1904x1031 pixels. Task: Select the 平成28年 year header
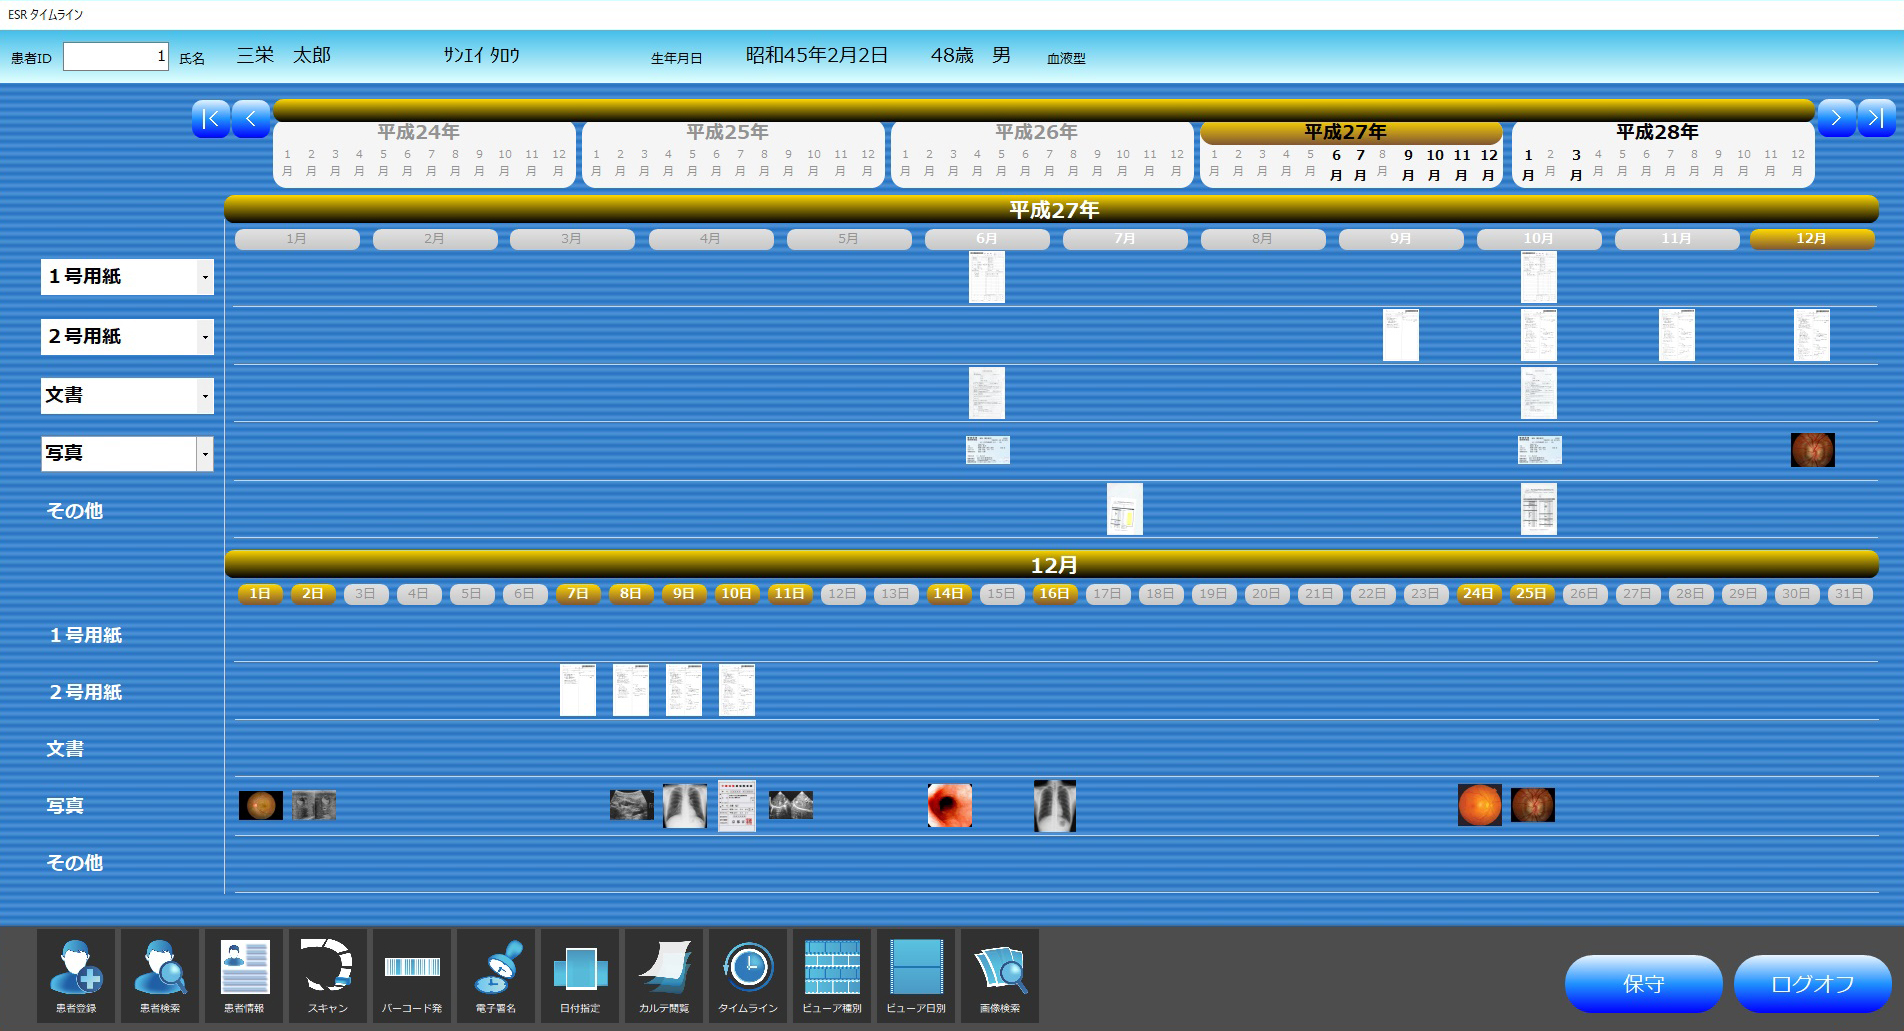(1657, 132)
